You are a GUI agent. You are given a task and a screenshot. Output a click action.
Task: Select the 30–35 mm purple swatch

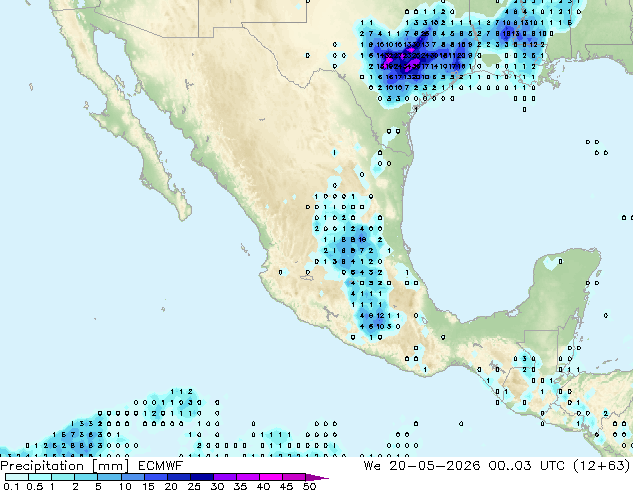tap(225, 477)
